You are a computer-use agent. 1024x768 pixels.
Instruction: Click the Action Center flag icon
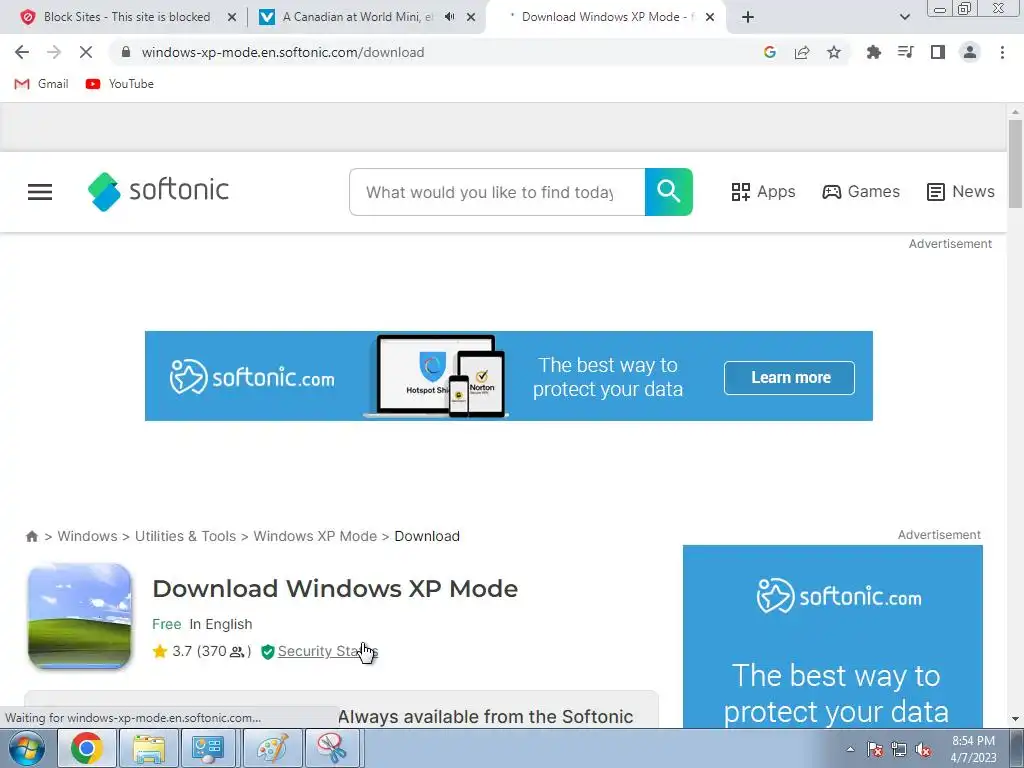pyautogui.click(x=875, y=749)
